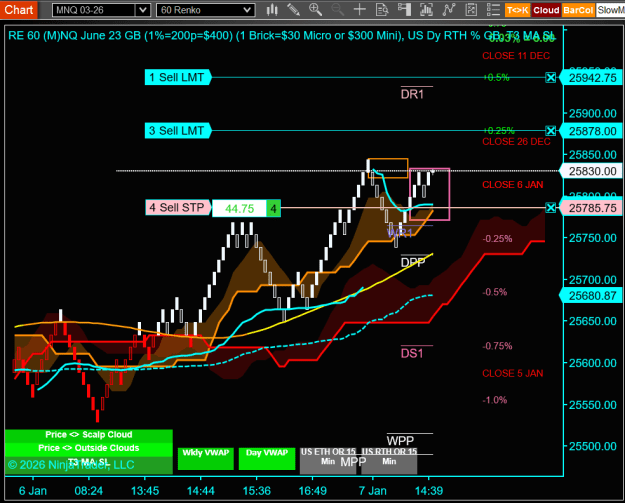The width and height of the screenshot is (625, 503).
Task: Click the Price <> Outside Clouds indicator bar
Action: 88,448
